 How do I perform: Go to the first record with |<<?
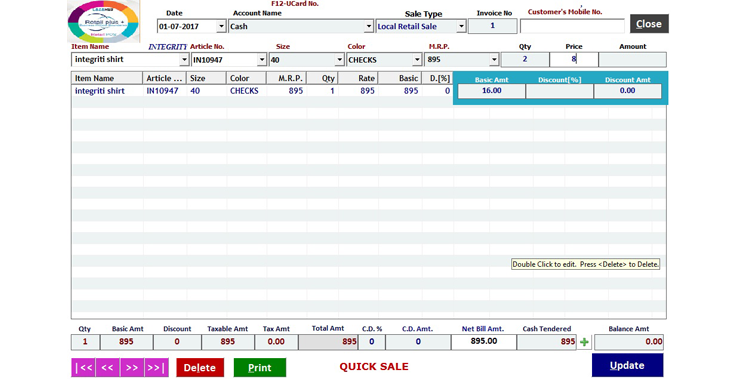pos(83,368)
